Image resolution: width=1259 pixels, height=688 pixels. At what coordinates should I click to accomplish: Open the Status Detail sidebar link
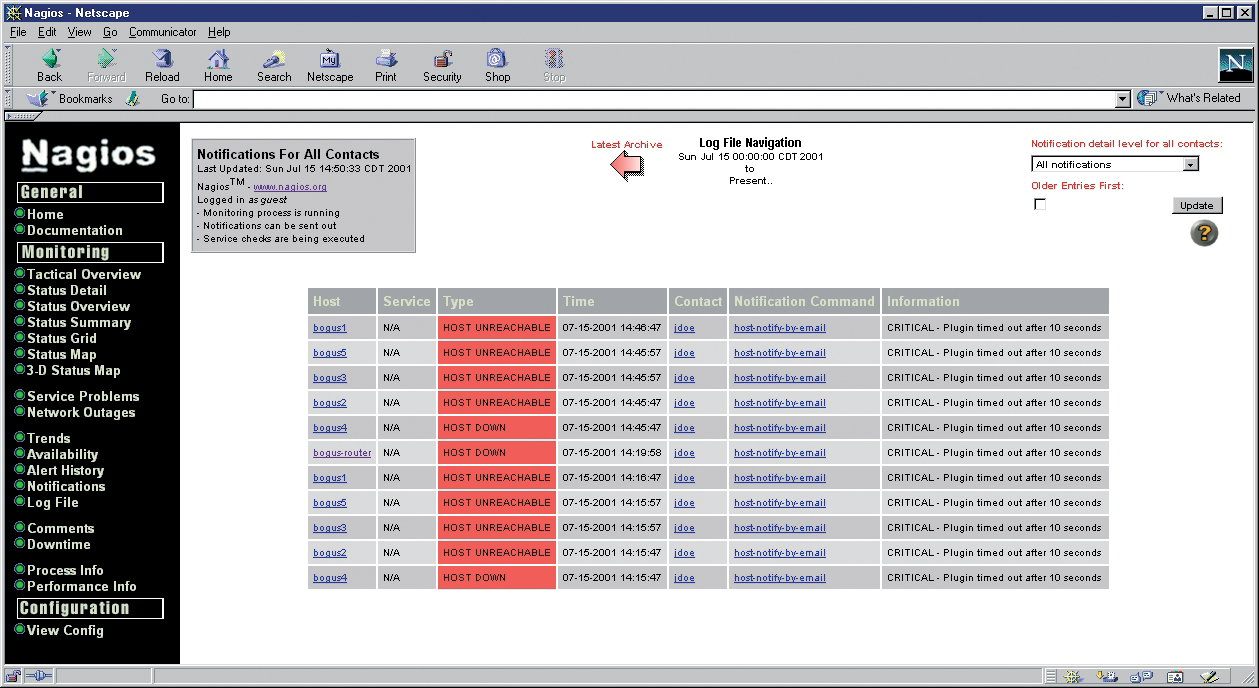[x=67, y=290]
